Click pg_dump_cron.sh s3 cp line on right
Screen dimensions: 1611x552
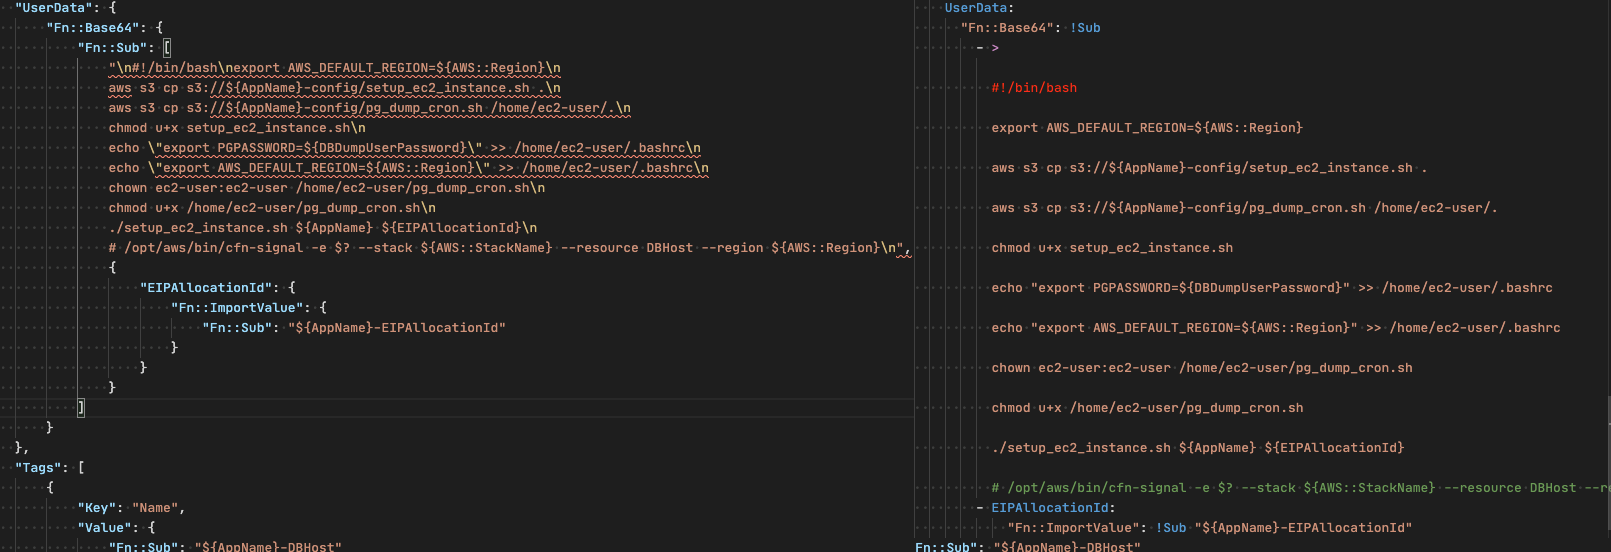[1244, 208]
